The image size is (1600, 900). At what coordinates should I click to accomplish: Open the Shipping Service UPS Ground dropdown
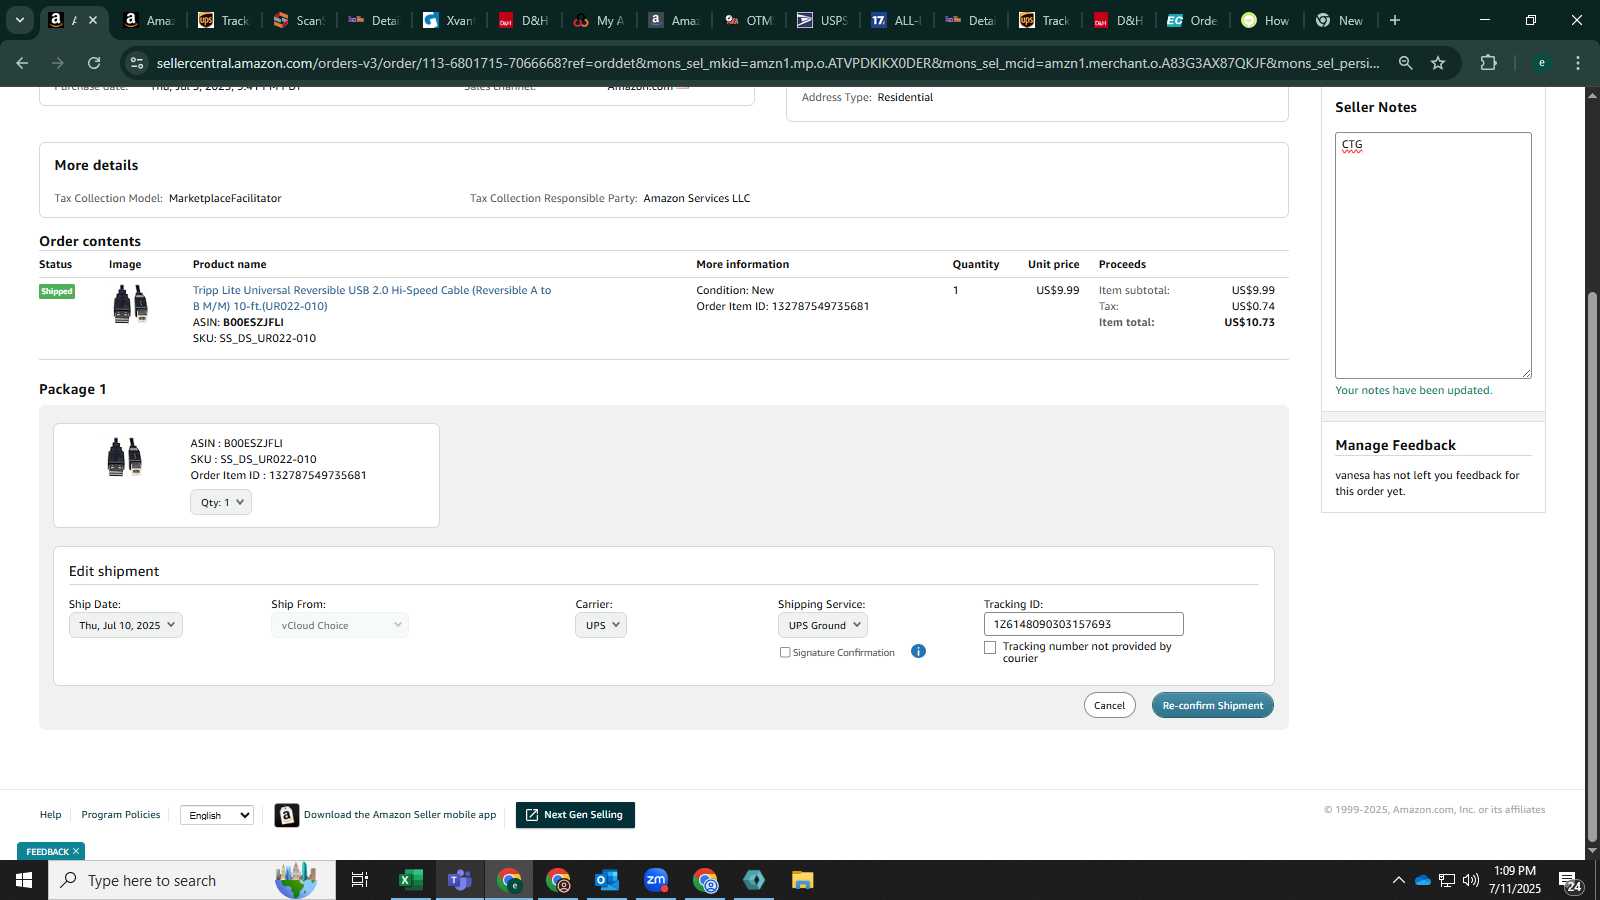click(x=822, y=625)
